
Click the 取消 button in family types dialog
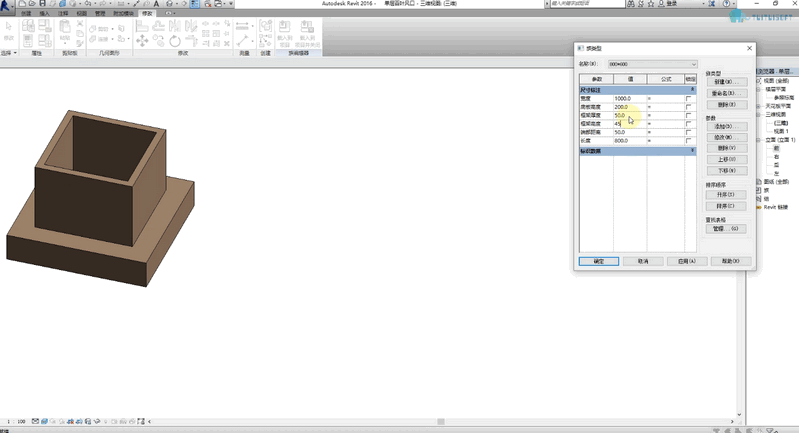(643, 261)
